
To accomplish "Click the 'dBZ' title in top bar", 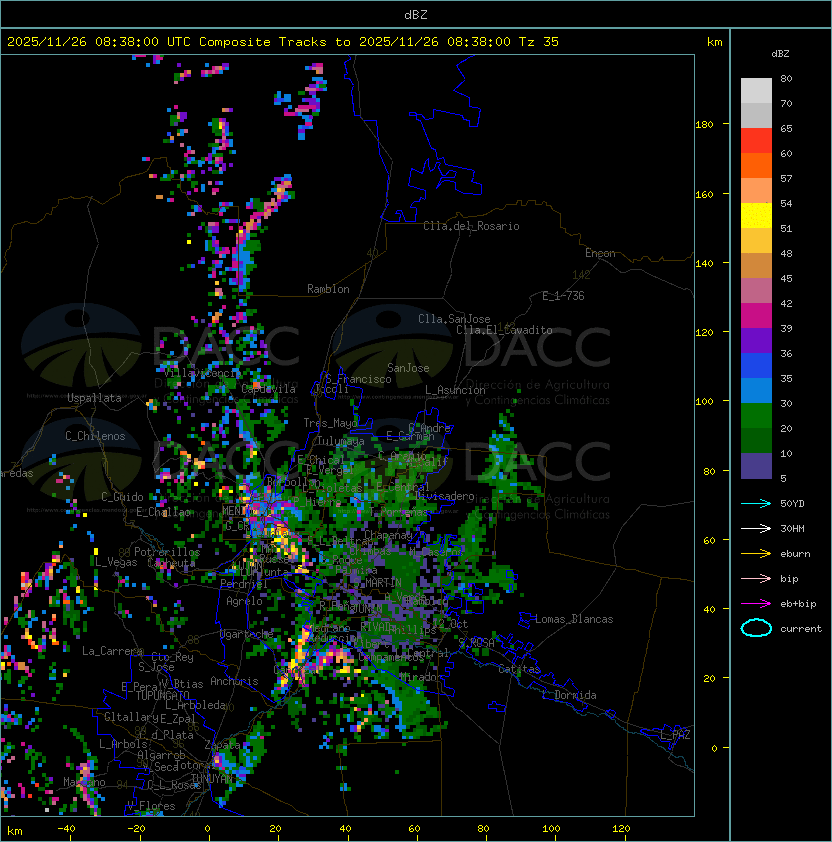I will coord(416,15).
